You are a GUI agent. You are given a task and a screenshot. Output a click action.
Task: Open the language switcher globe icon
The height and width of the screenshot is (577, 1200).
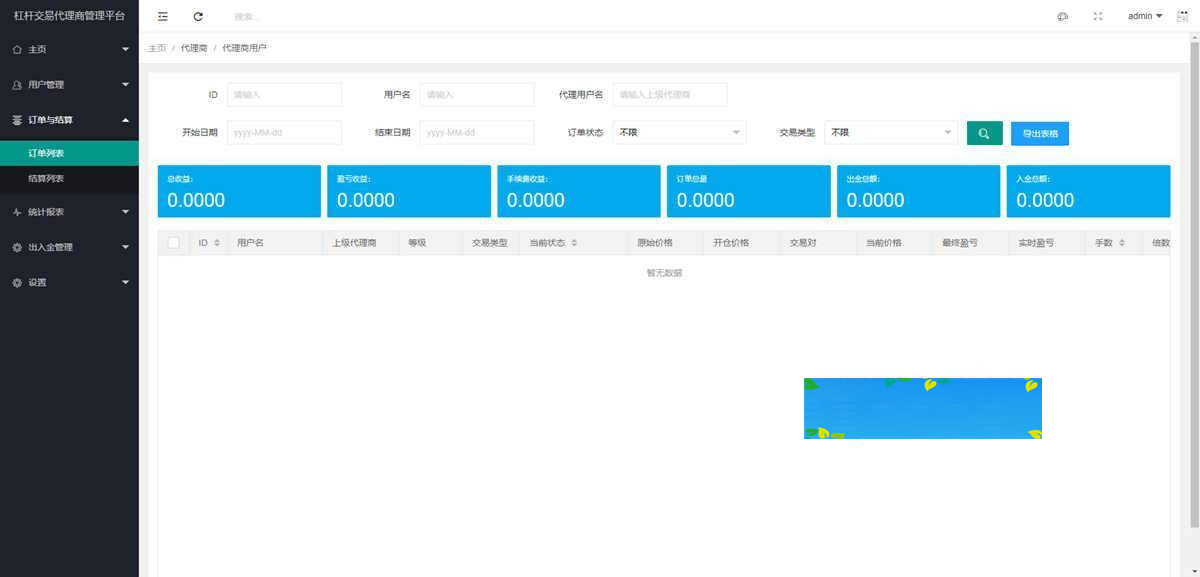click(1062, 16)
